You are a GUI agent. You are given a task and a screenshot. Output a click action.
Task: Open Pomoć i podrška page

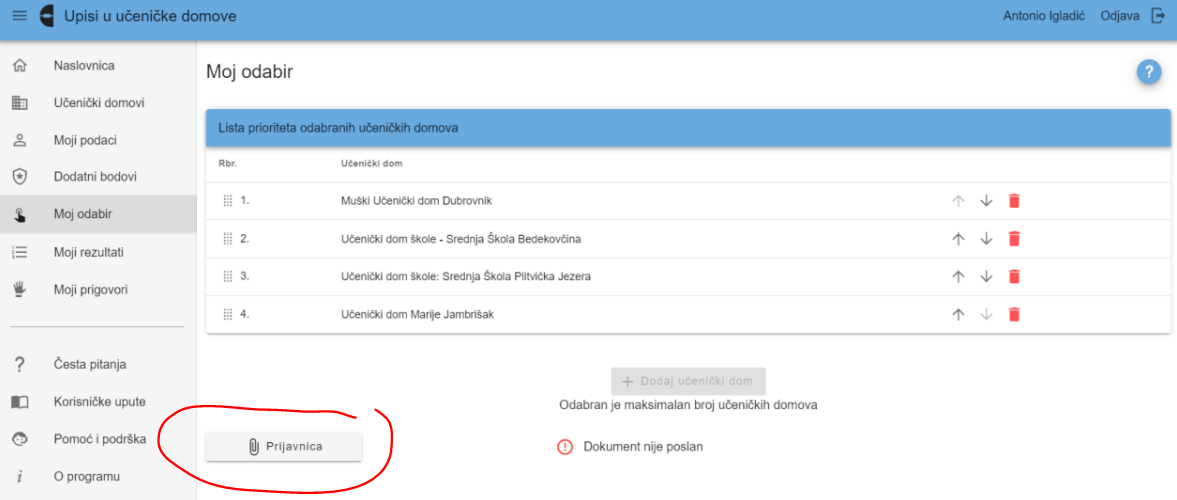coord(98,438)
